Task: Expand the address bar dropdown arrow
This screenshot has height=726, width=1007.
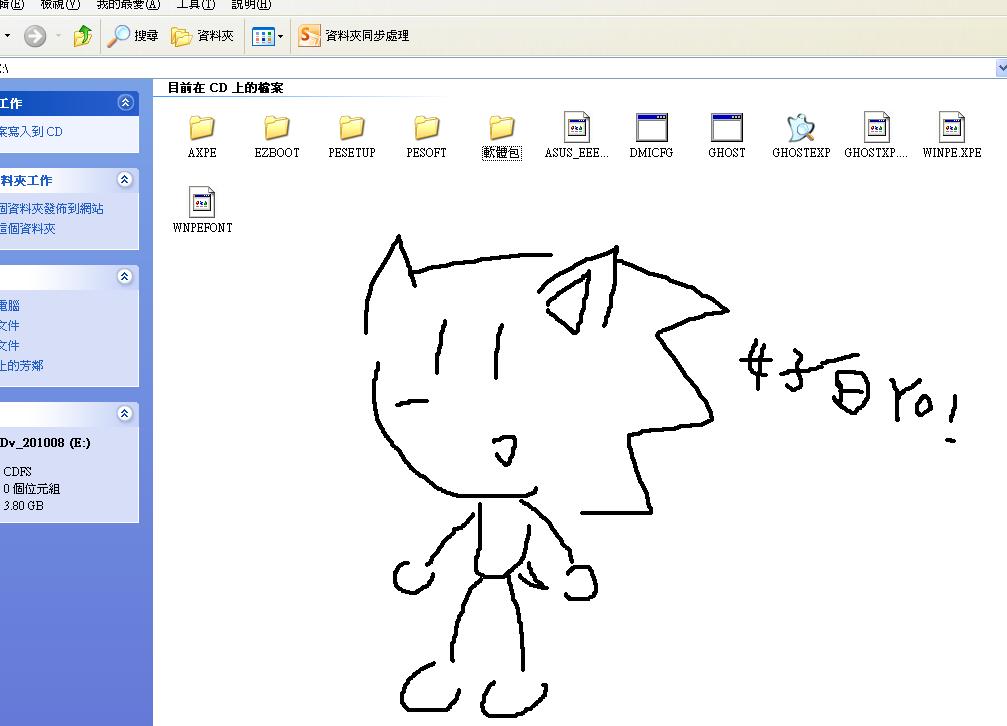Action: click(1001, 68)
